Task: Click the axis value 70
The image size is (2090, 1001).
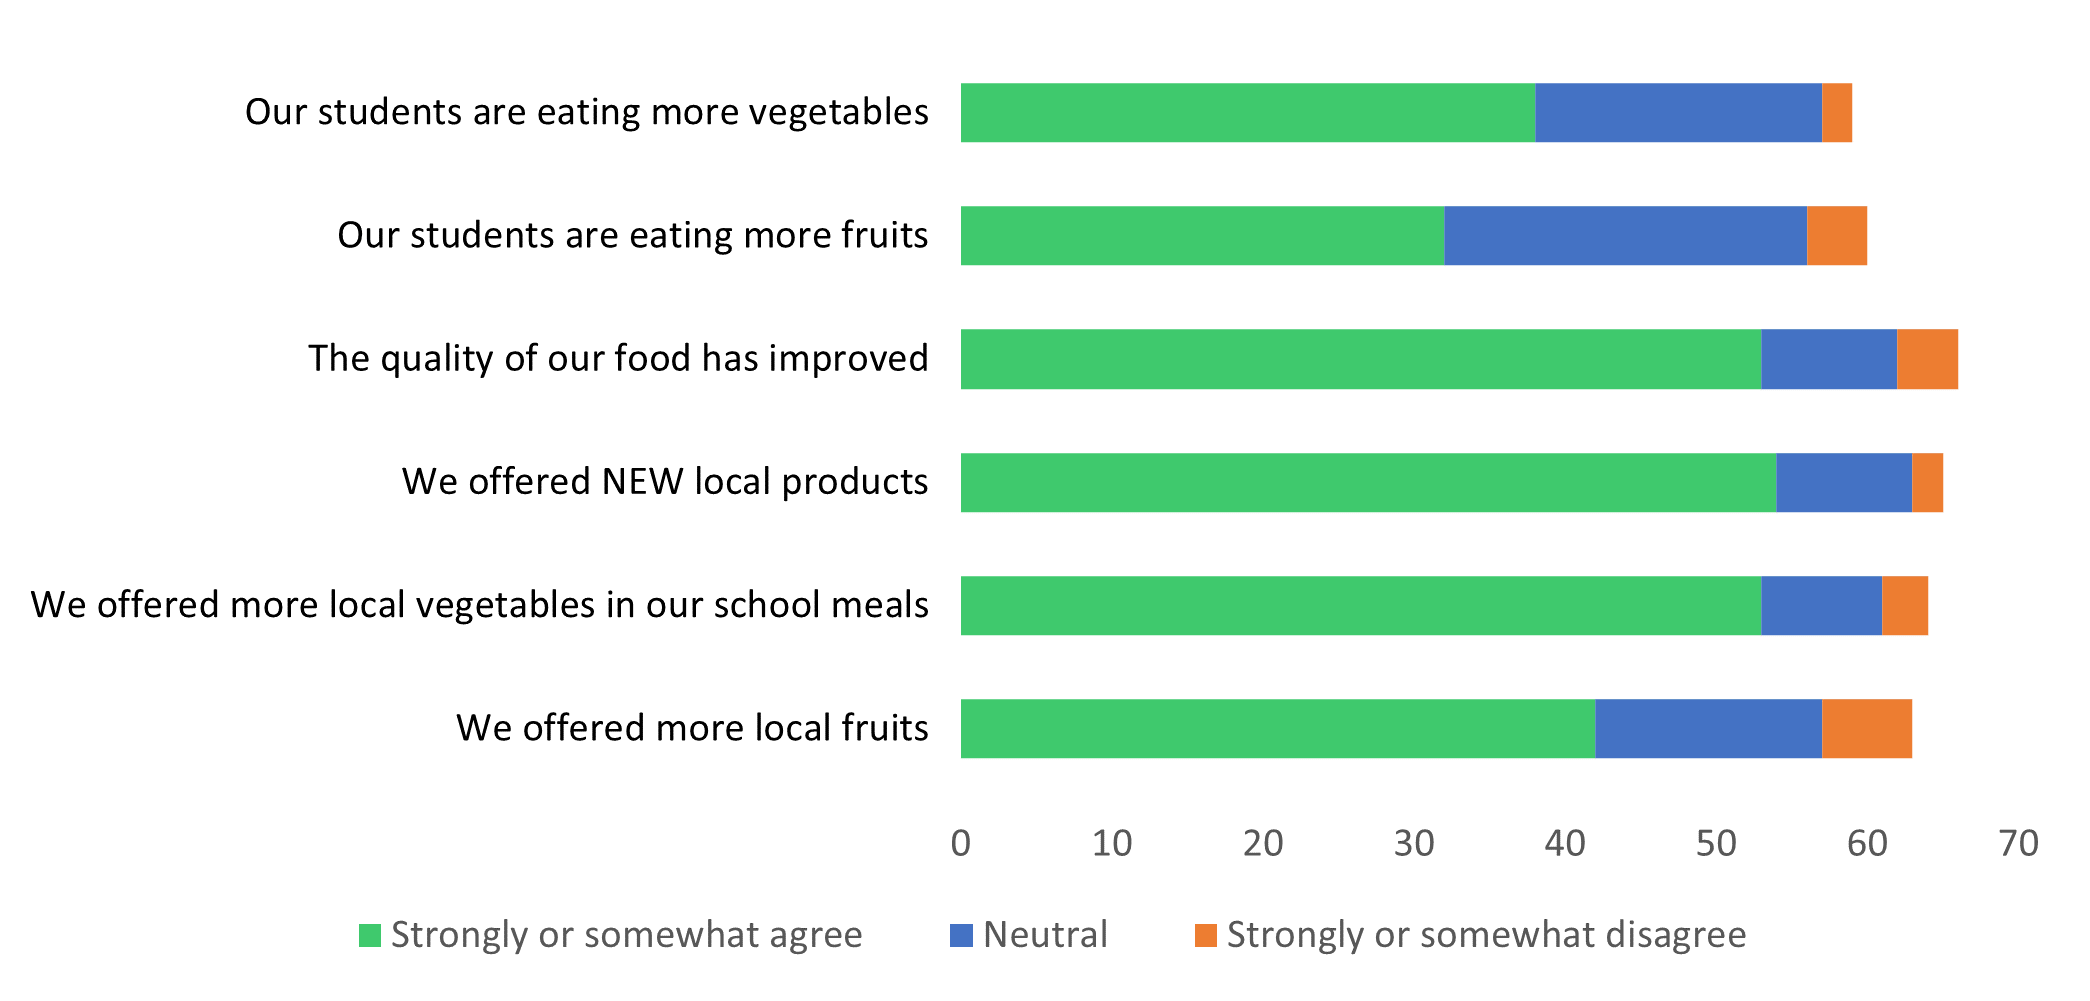Action: (x=2018, y=844)
